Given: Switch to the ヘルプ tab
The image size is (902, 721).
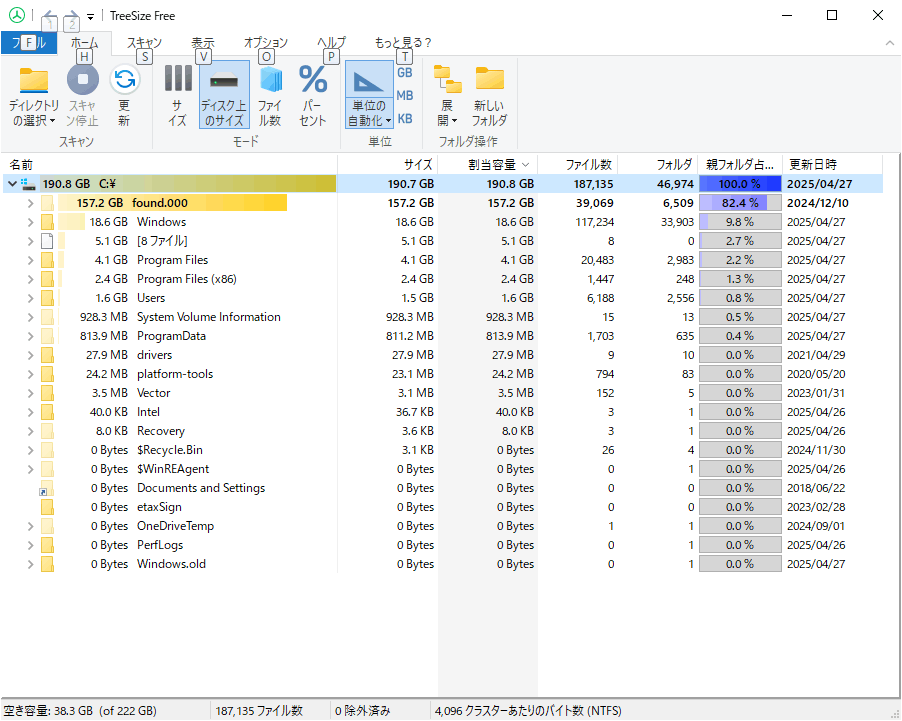Looking at the screenshot, I should point(331,43).
